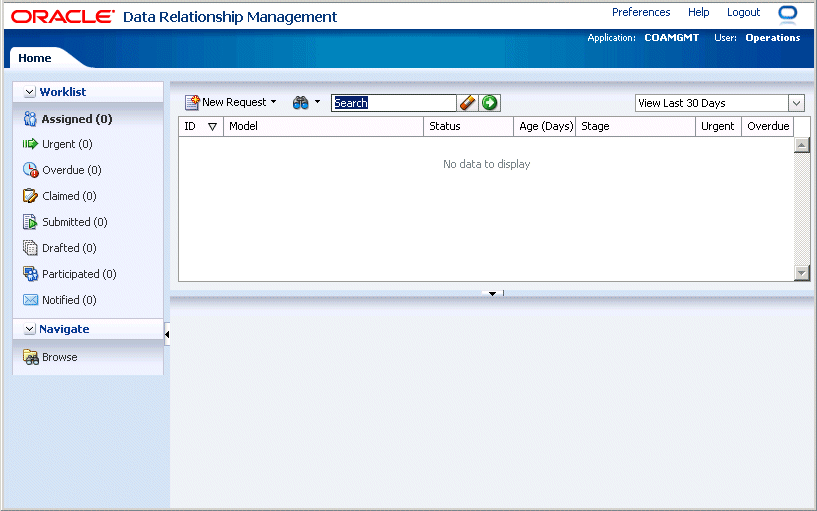817x511 pixels.
Task: Click the table scrollbar up arrow
Action: coord(802,145)
